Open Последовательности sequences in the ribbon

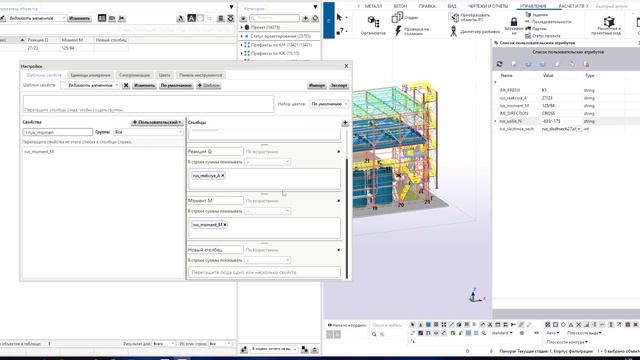tap(548, 22)
